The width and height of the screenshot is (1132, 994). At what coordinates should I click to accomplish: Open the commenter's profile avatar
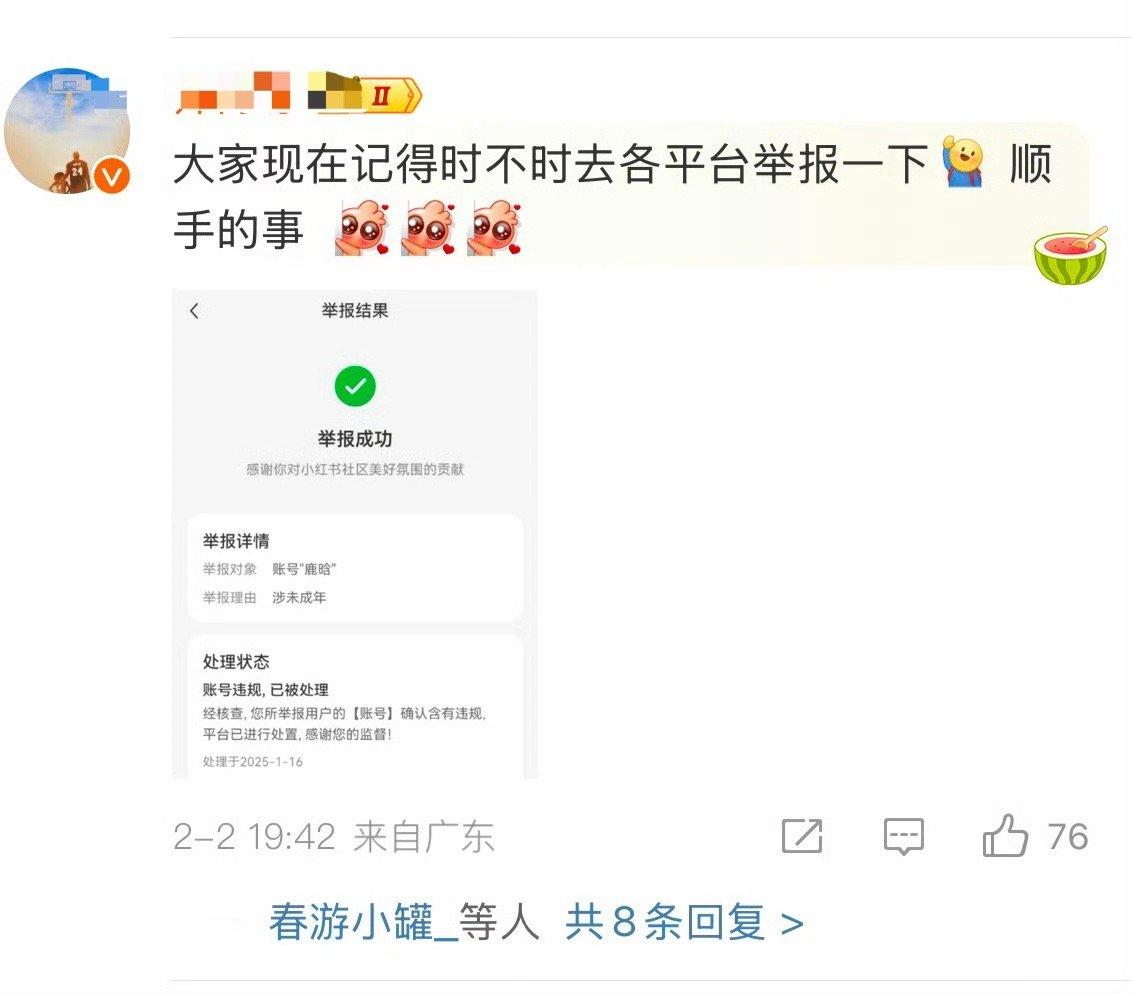click(66, 131)
